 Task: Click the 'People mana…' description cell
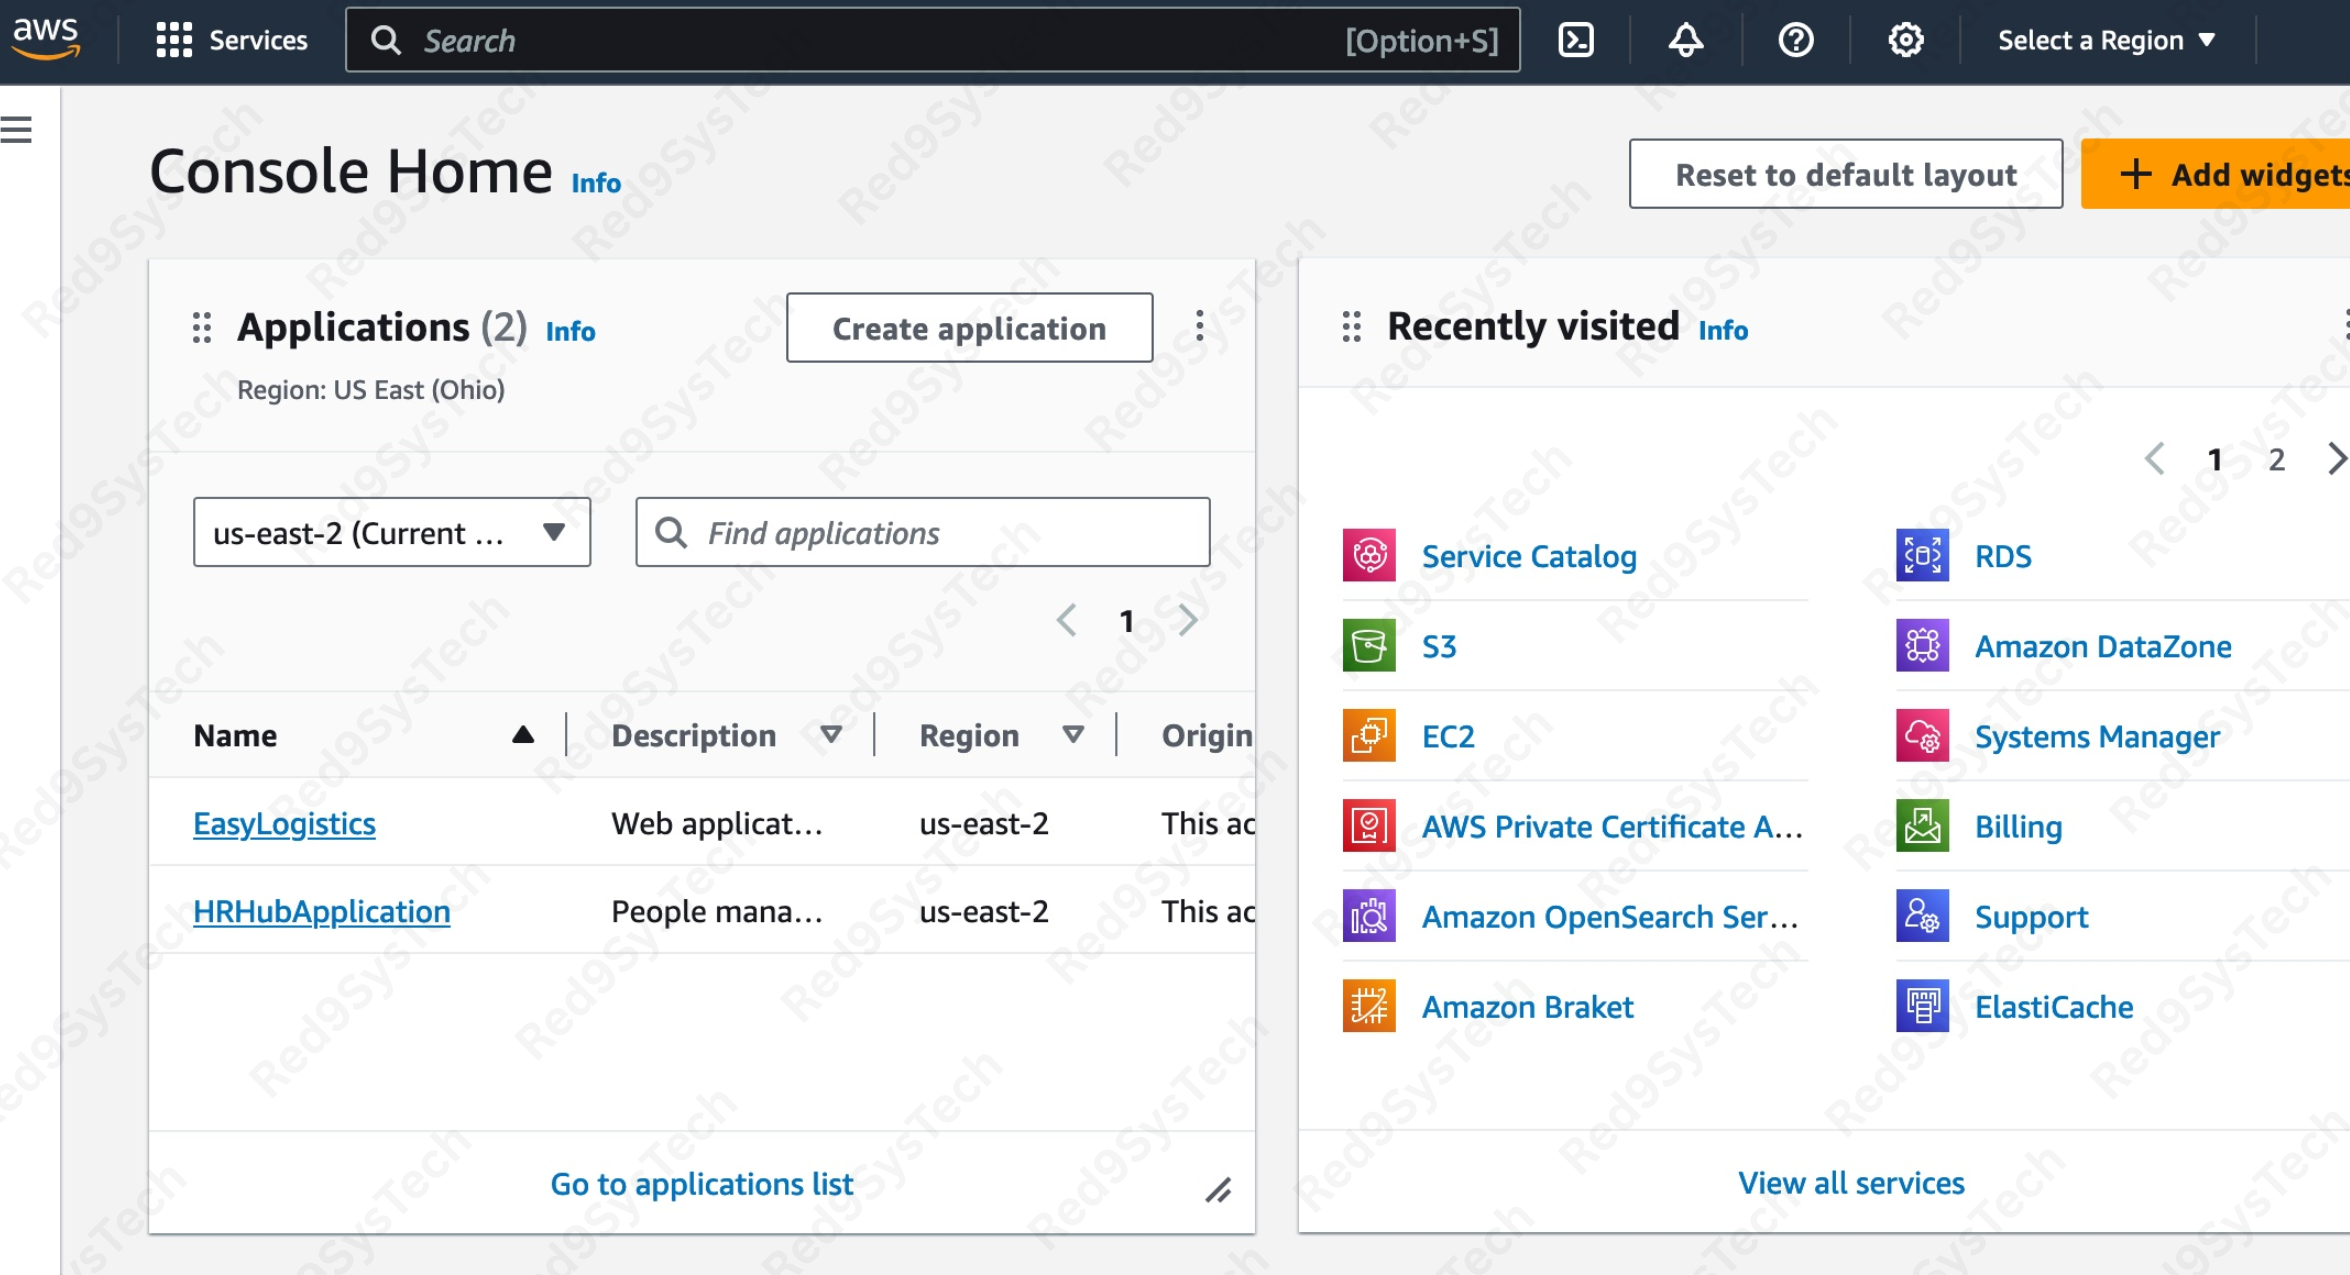tap(716, 911)
